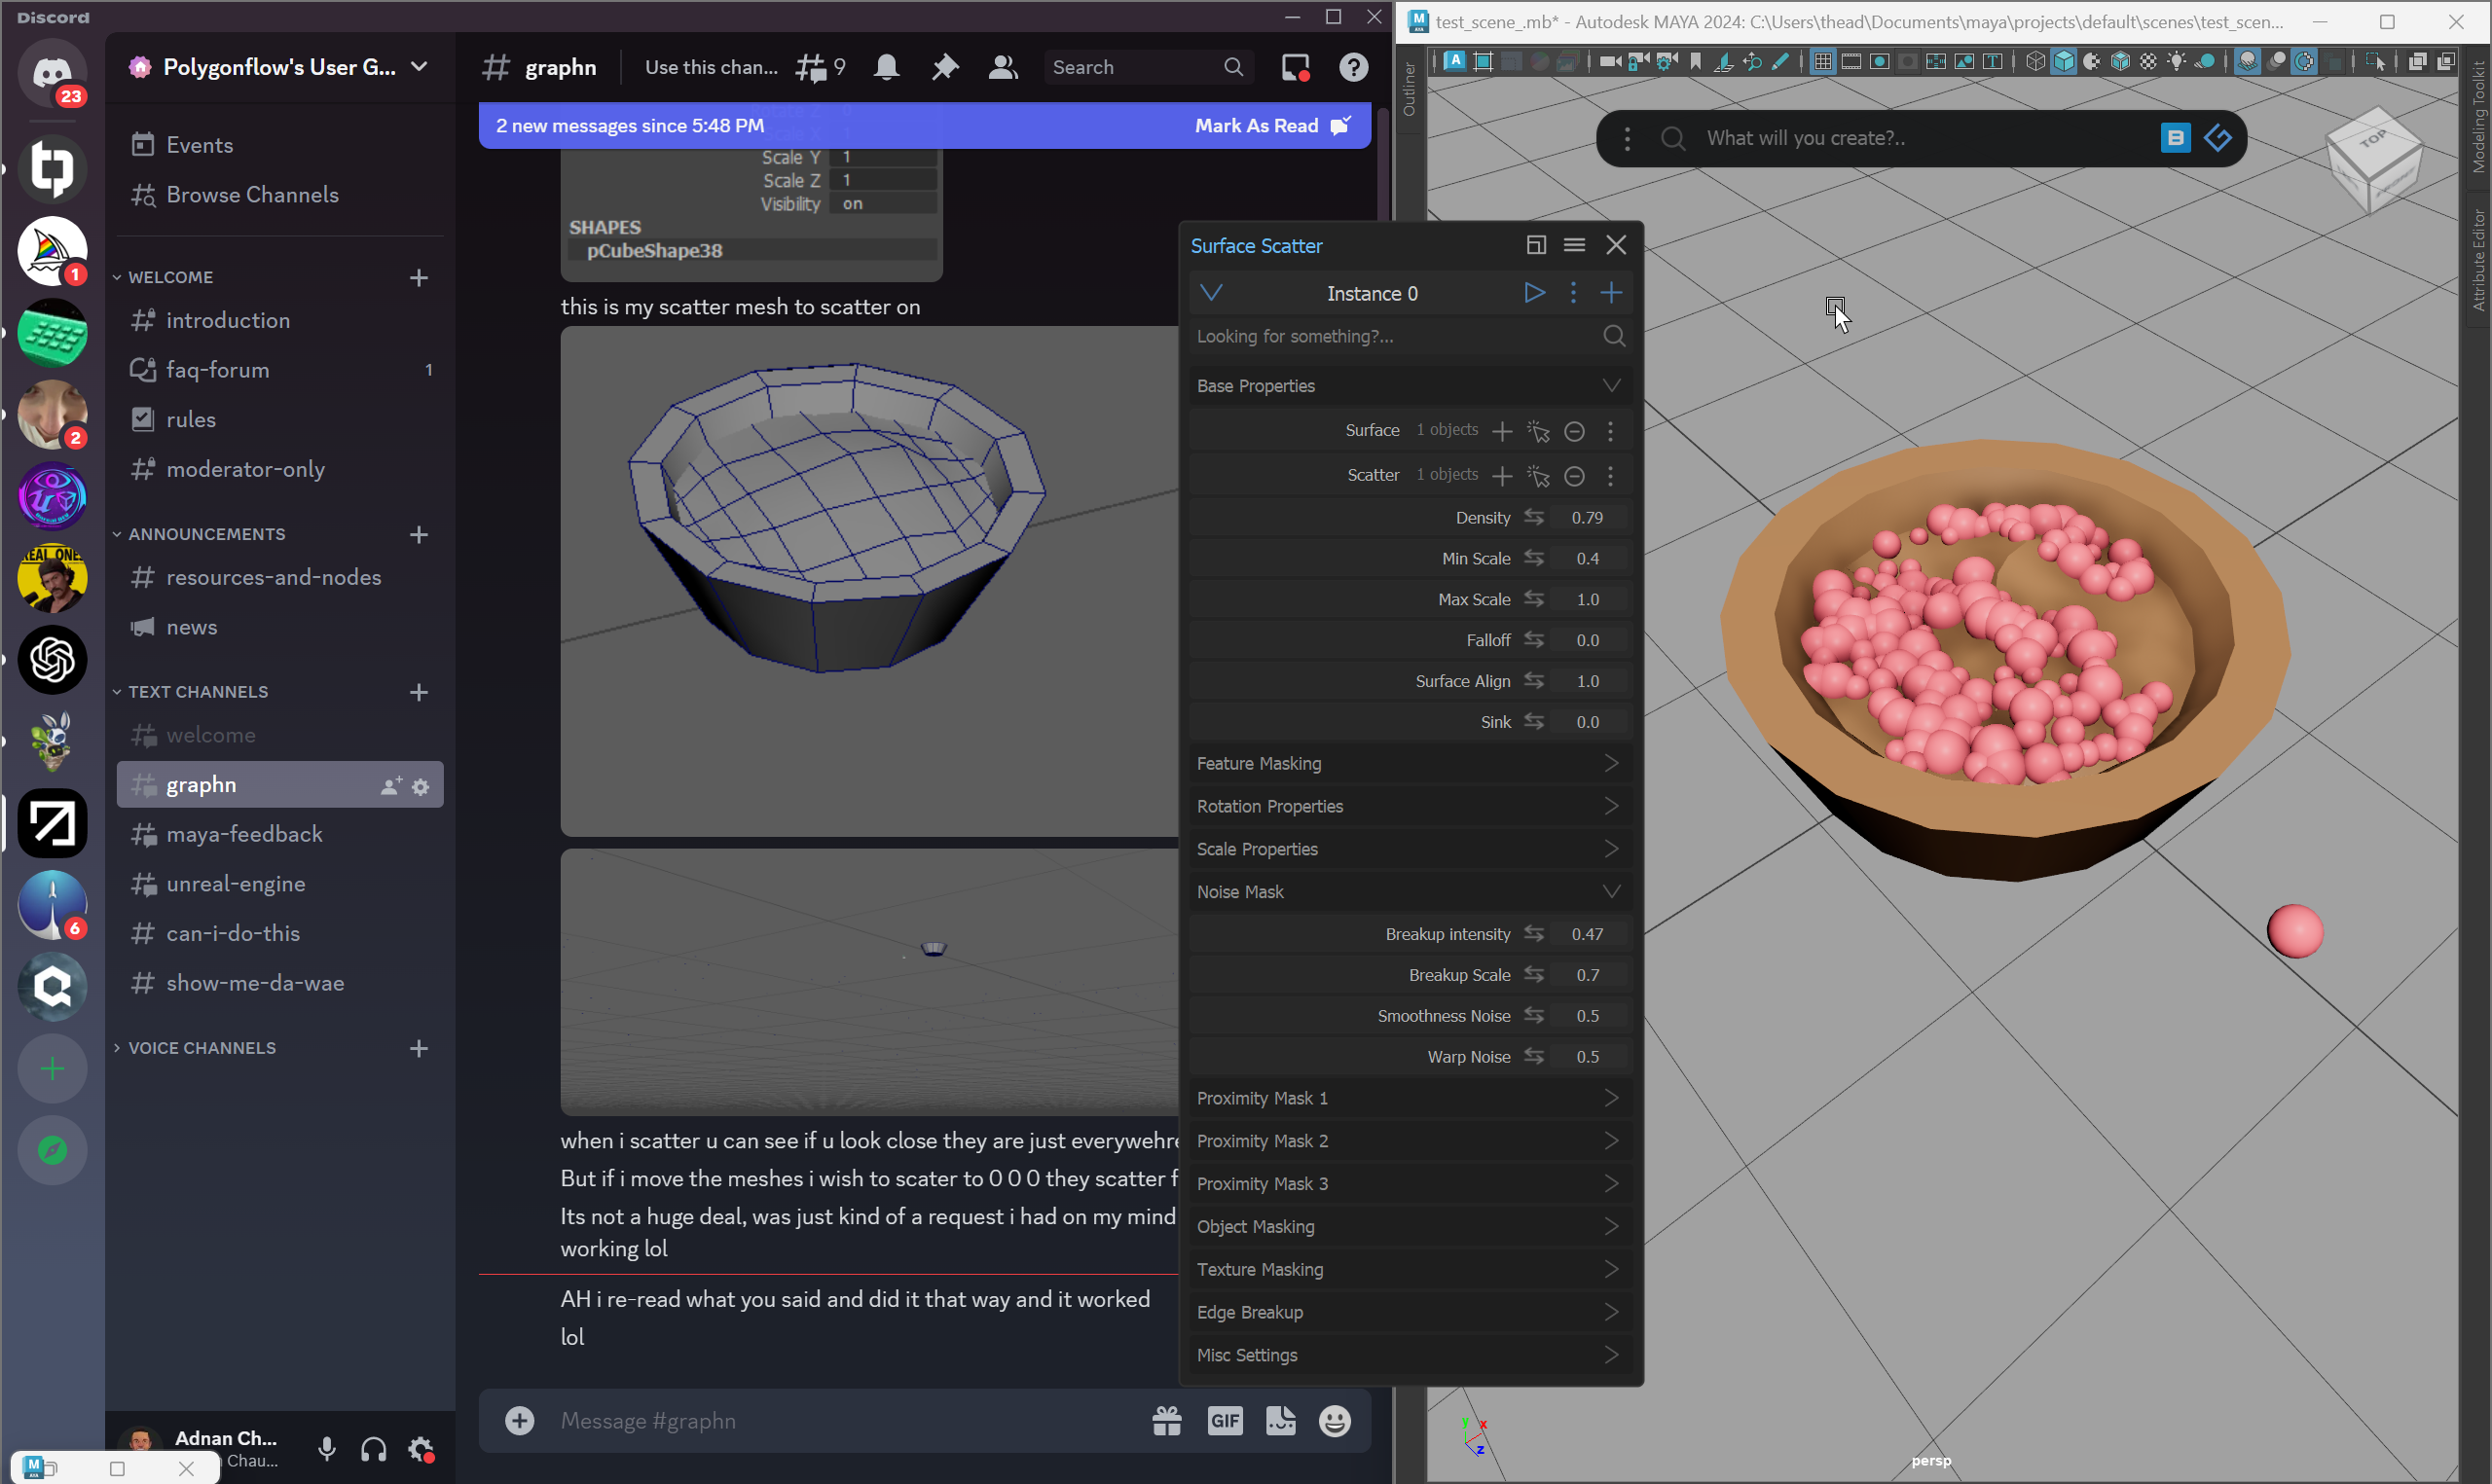This screenshot has width=2492, height=1484.
Task: Pick Scatter object from scene using cursor icon
Action: tap(1538, 476)
